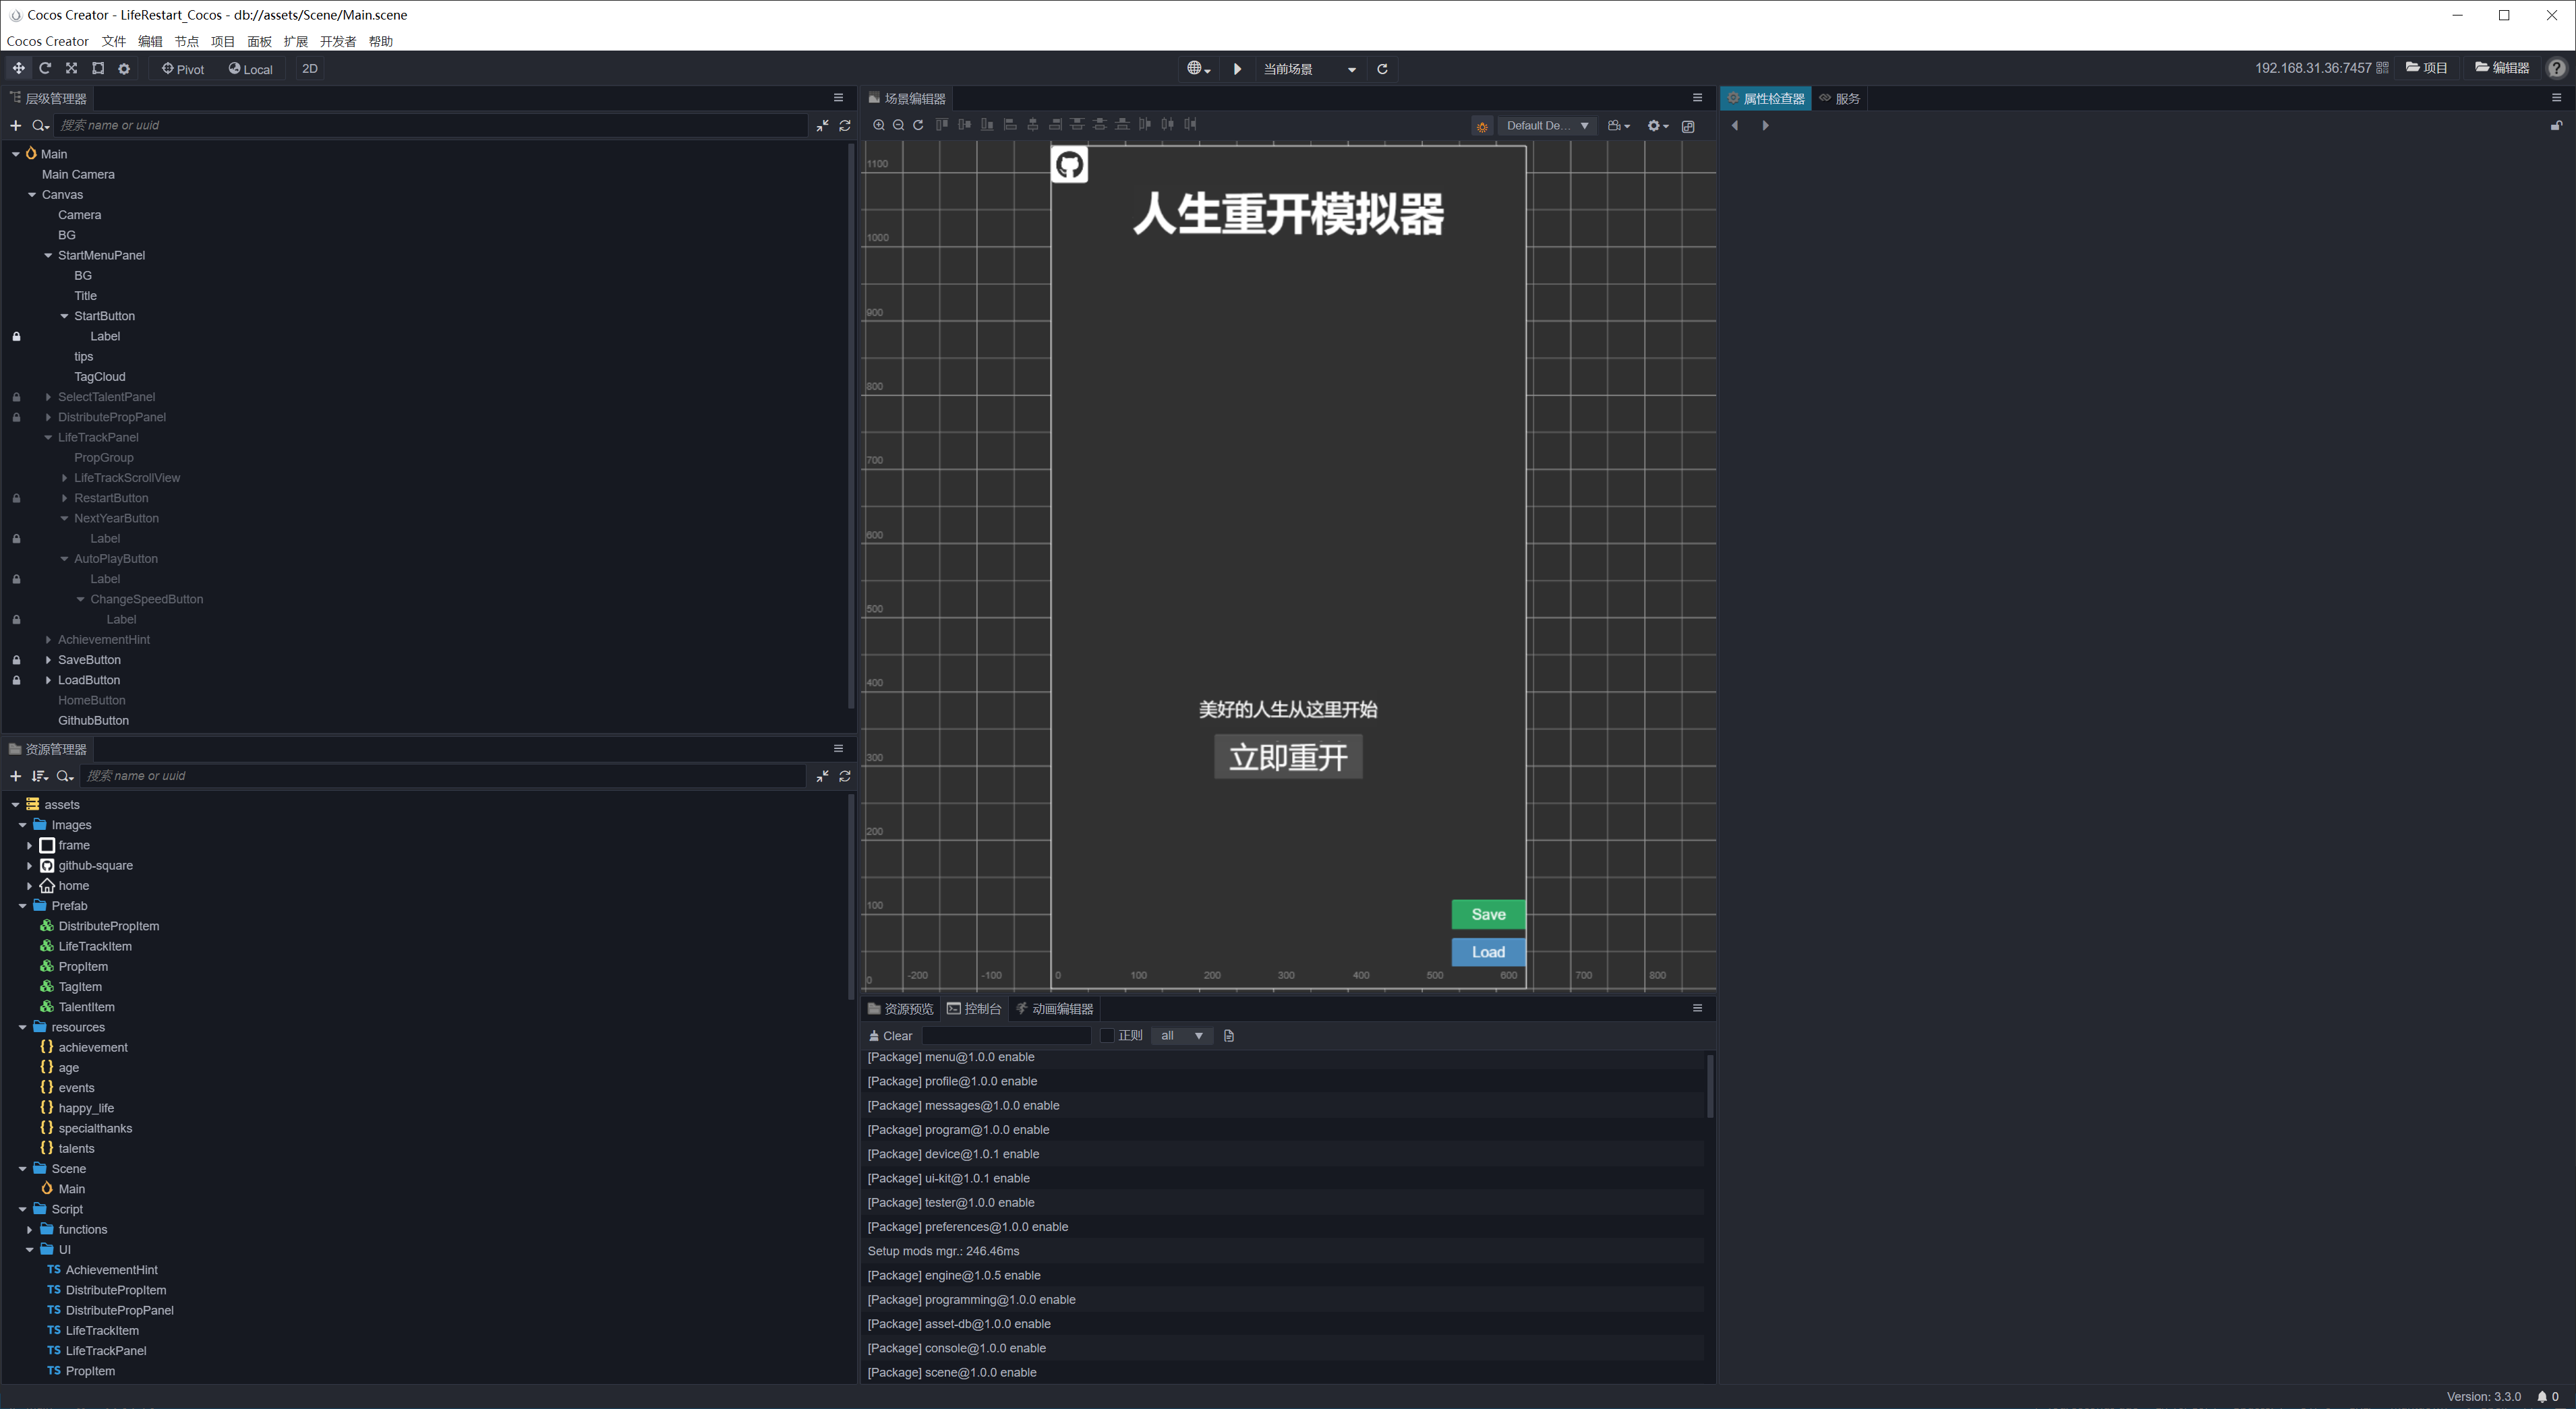The width and height of the screenshot is (2576, 1409).
Task: Toggle scene lighting bulb icon
Action: tap(1482, 126)
